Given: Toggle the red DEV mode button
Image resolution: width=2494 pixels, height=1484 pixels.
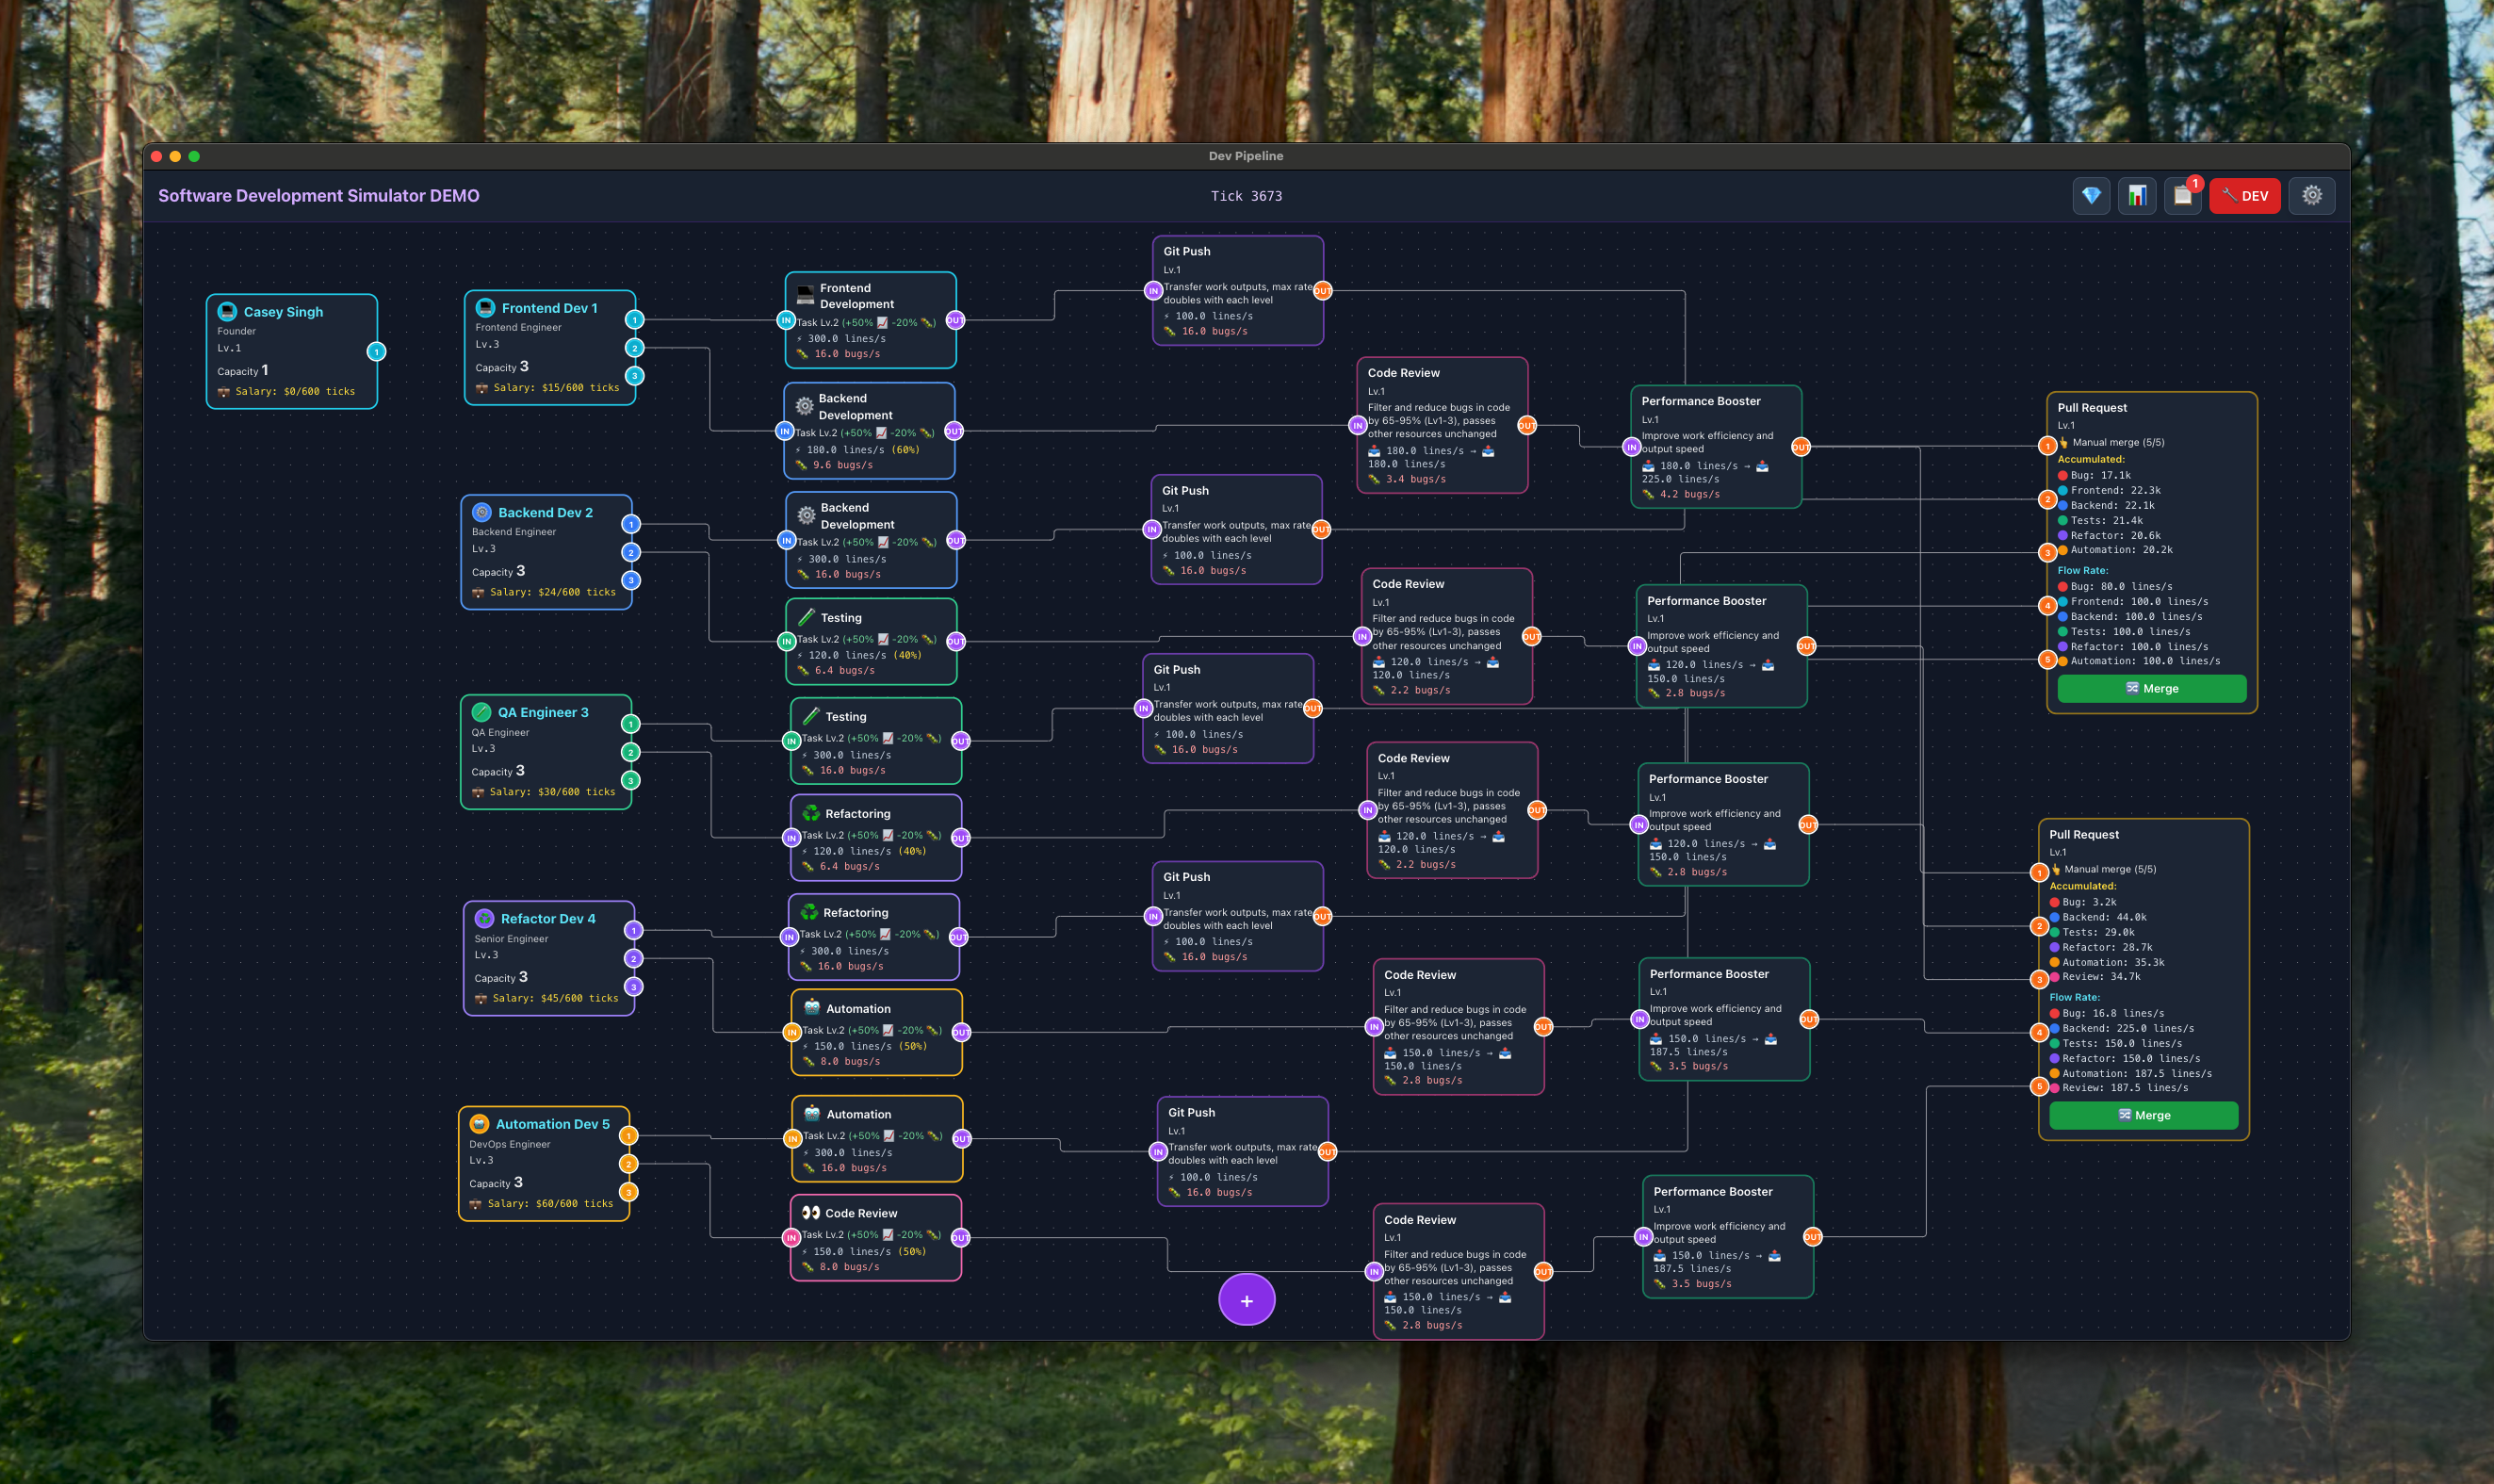Looking at the screenshot, I should pyautogui.click(x=2245, y=196).
